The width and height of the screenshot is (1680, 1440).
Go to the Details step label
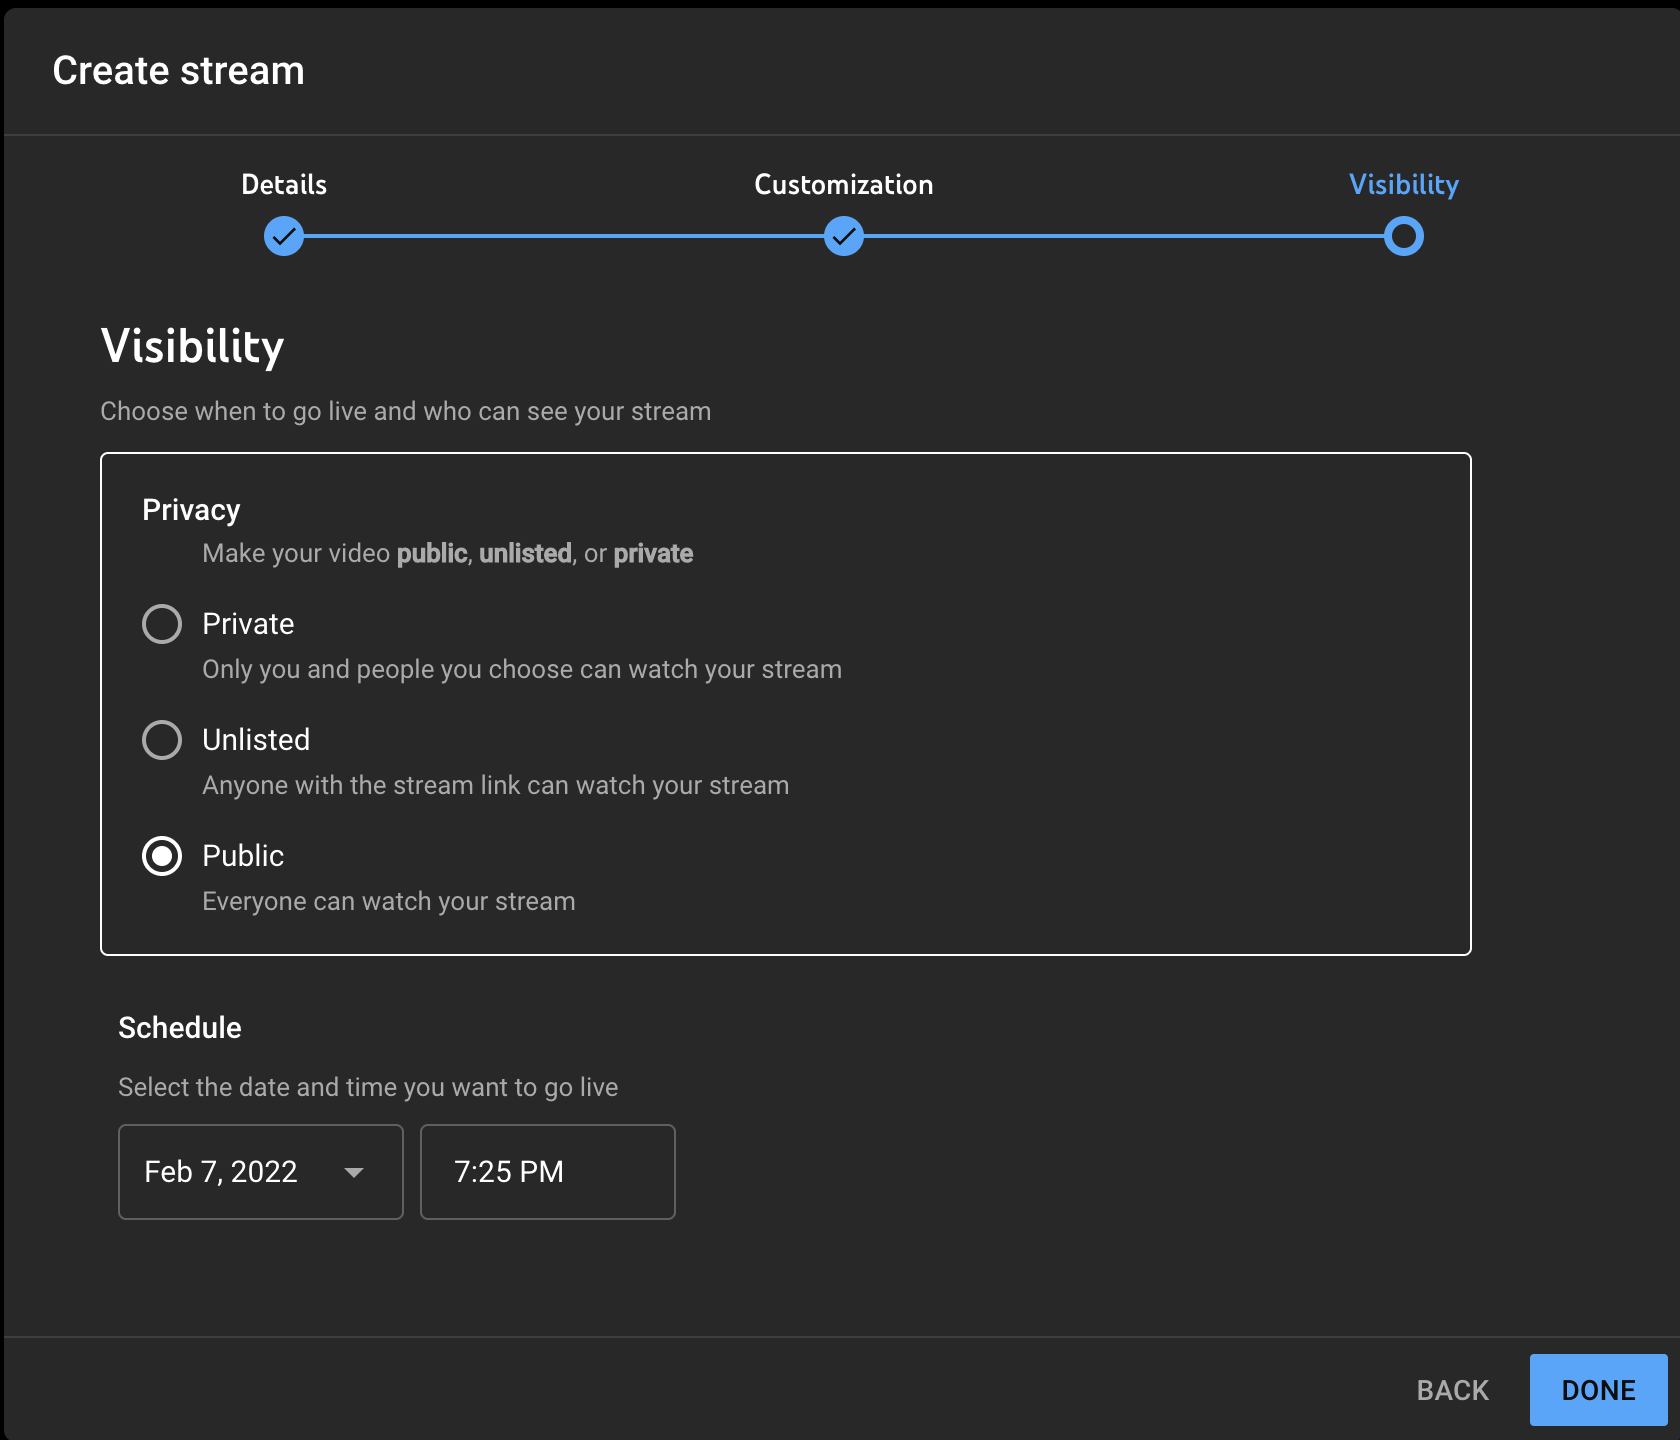[x=284, y=185]
